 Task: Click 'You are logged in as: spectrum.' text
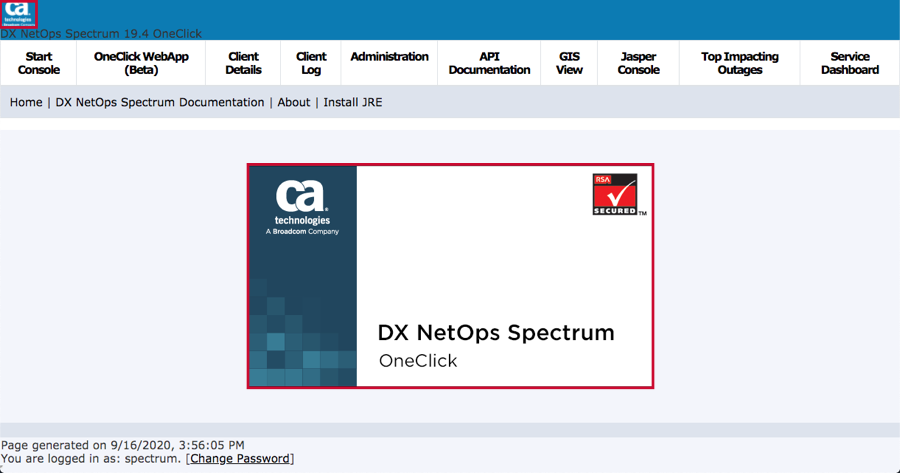tap(91, 459)
